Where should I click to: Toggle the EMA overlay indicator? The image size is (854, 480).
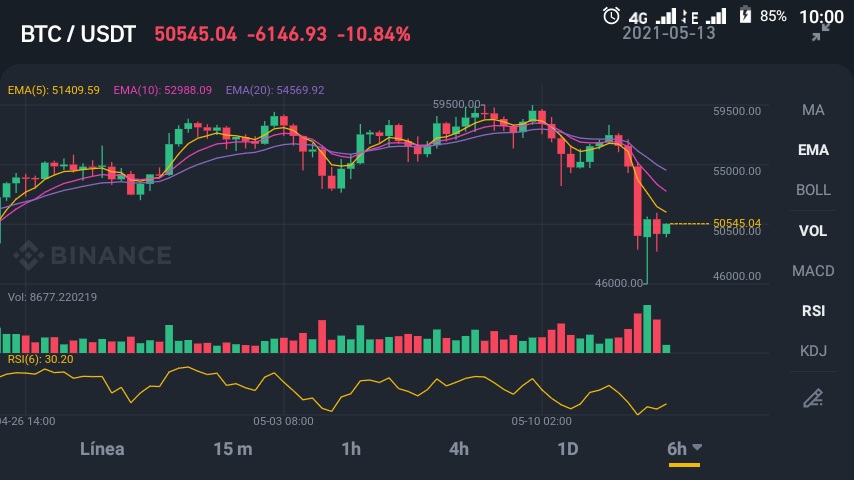(813, 150)
